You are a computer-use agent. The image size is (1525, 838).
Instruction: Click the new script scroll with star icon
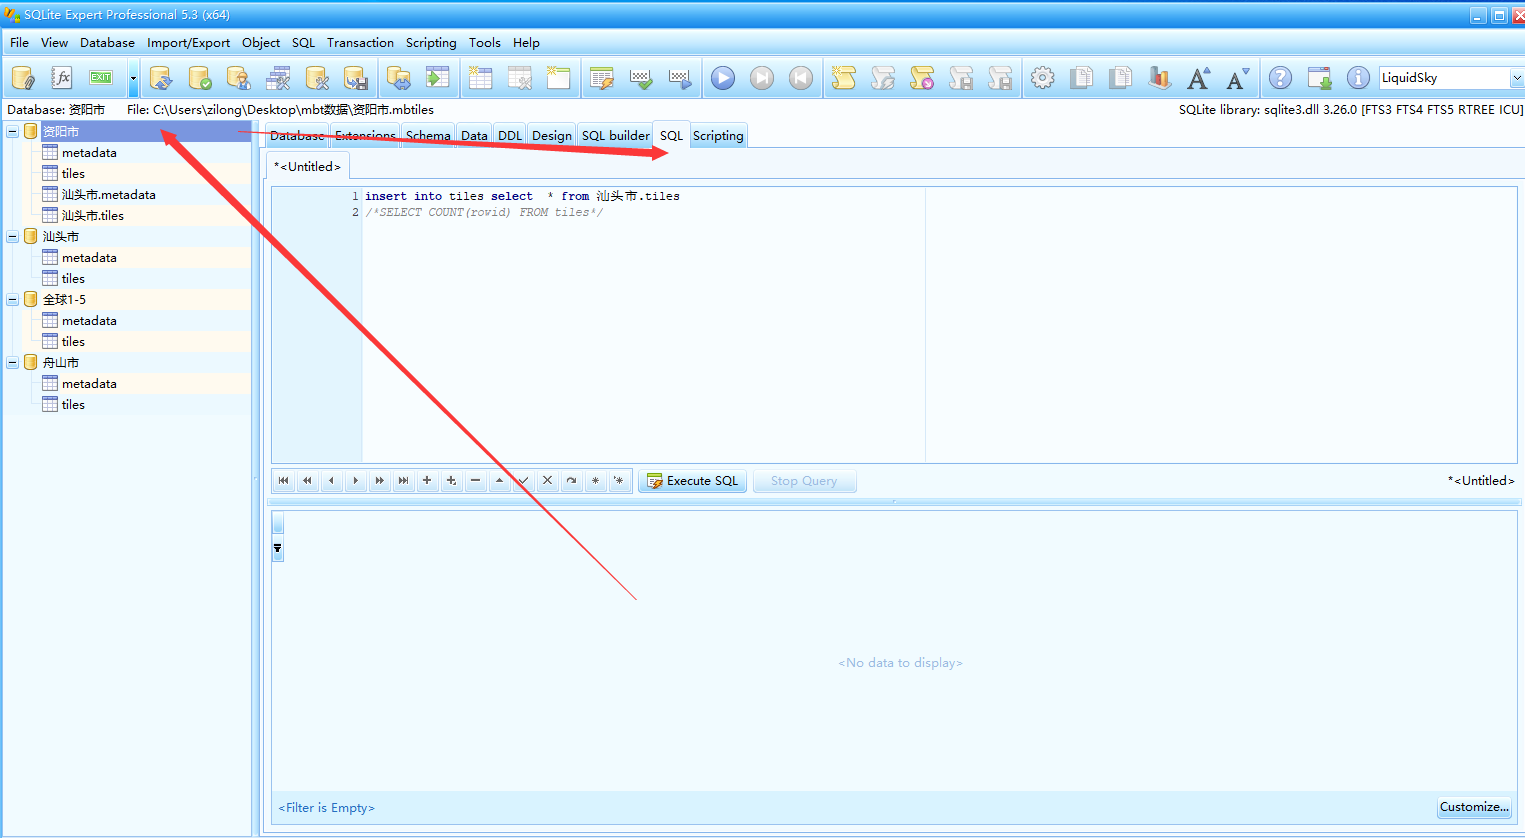tap(844, 78)
